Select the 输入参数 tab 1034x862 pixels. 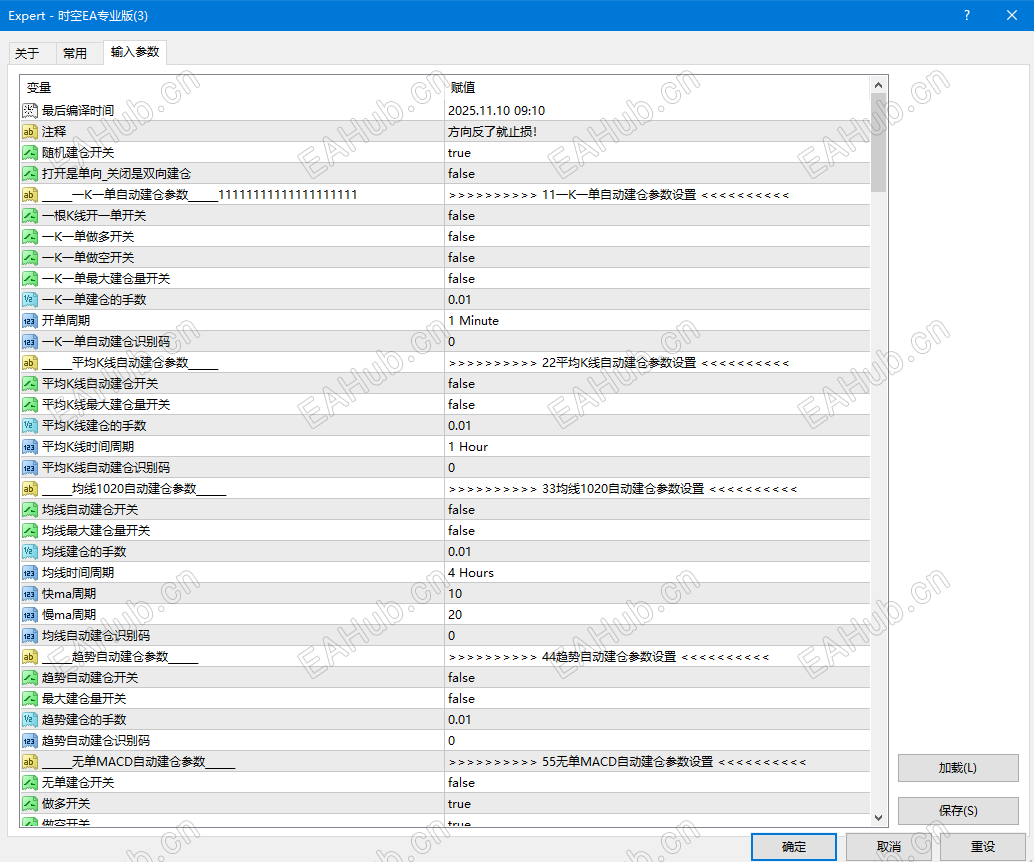pyautogui.click(x=135, y=52)
